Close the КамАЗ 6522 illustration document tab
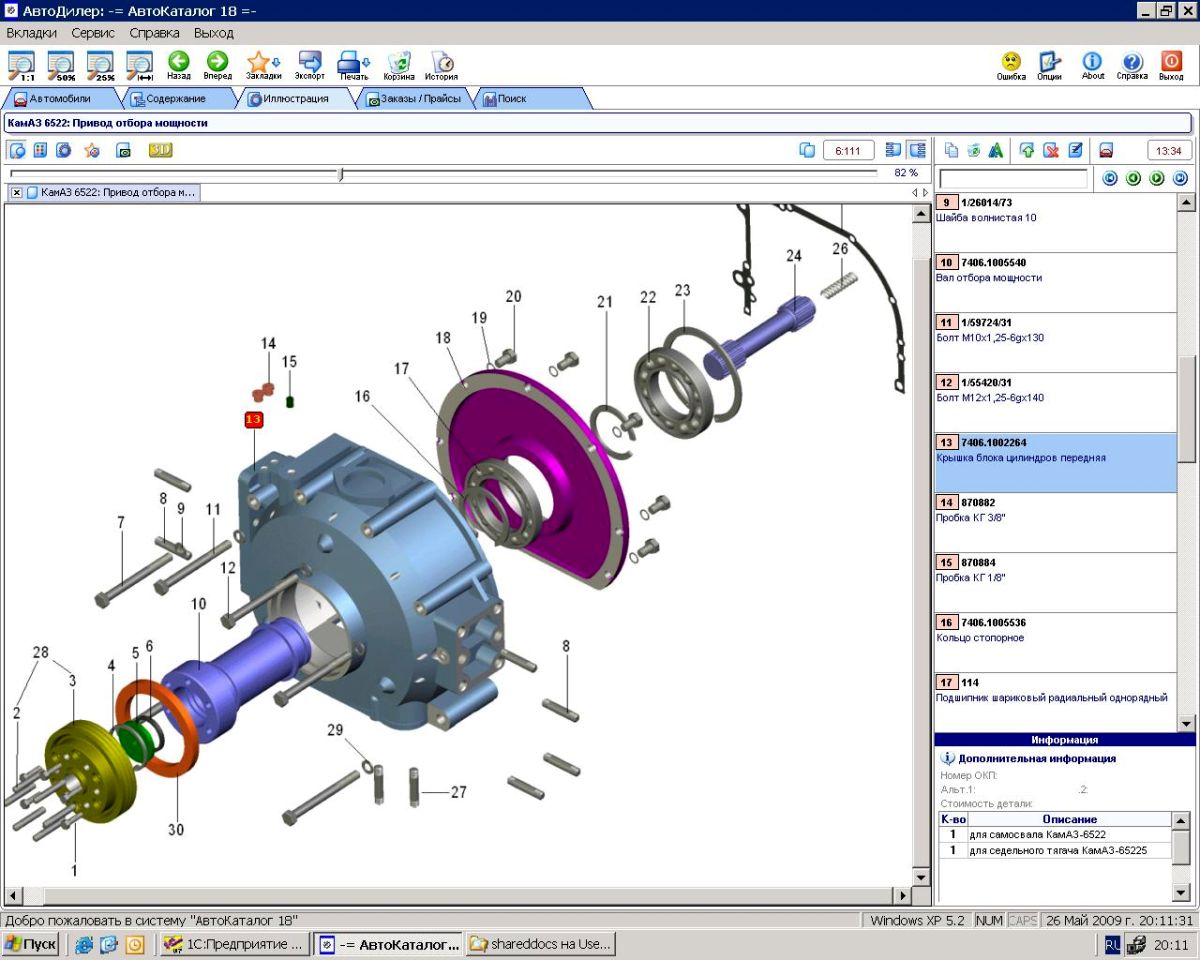Screen dimensions: 1200x960 pos(17,192)
